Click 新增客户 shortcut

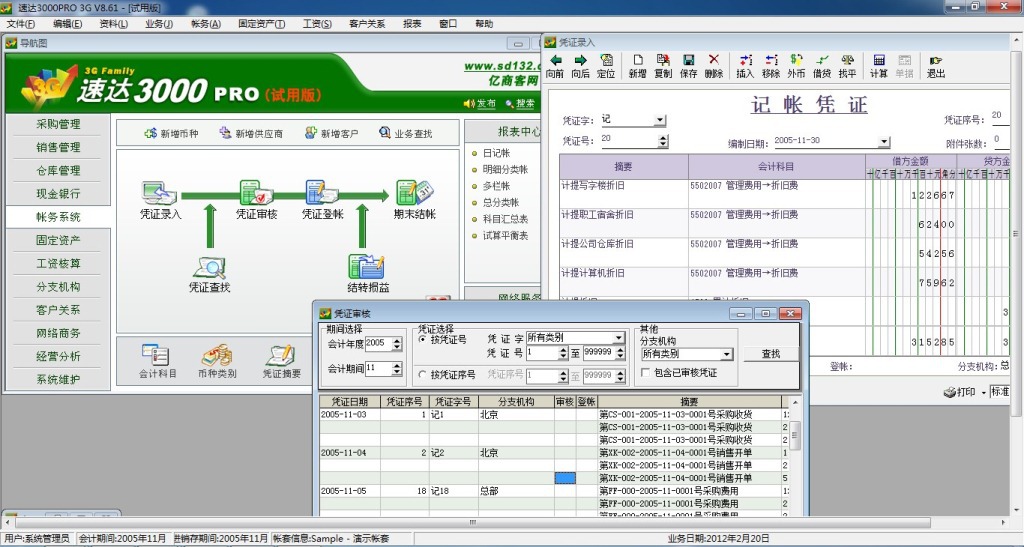[x=332, y=133]
